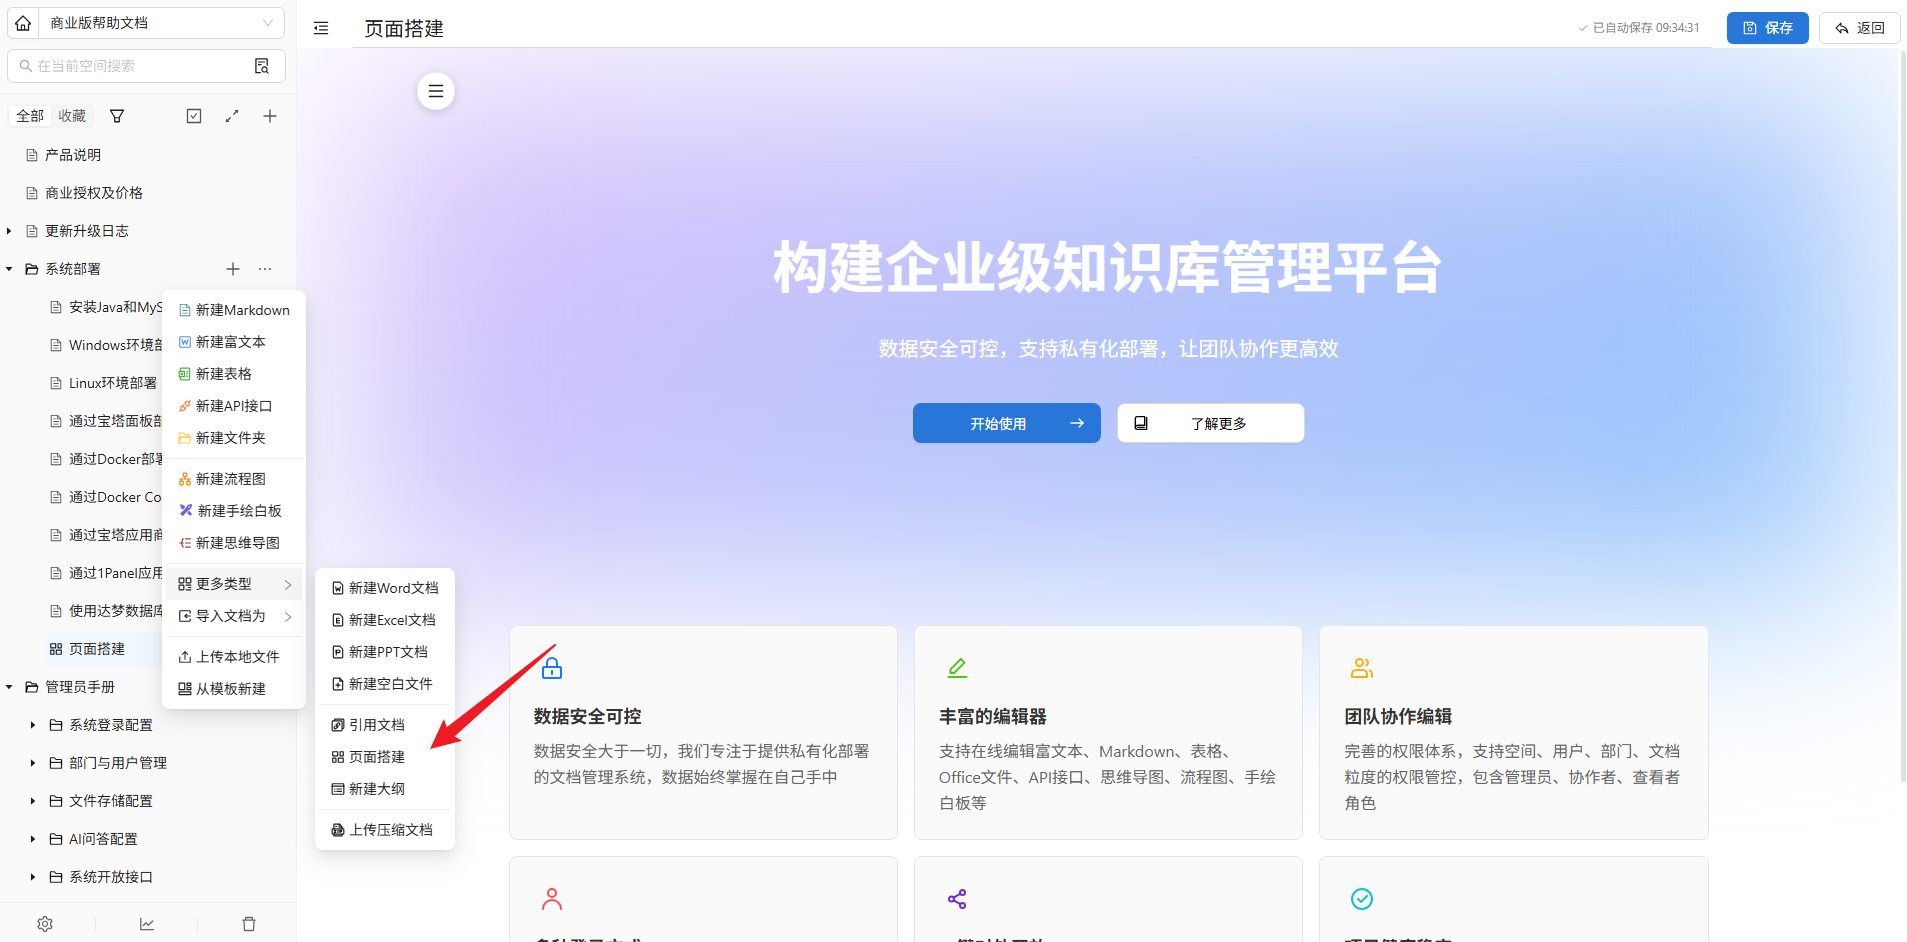This screenshot has width=1907, height=942.
Task: Click the lock icon on 数据安全可控 card
Action: 552,668
